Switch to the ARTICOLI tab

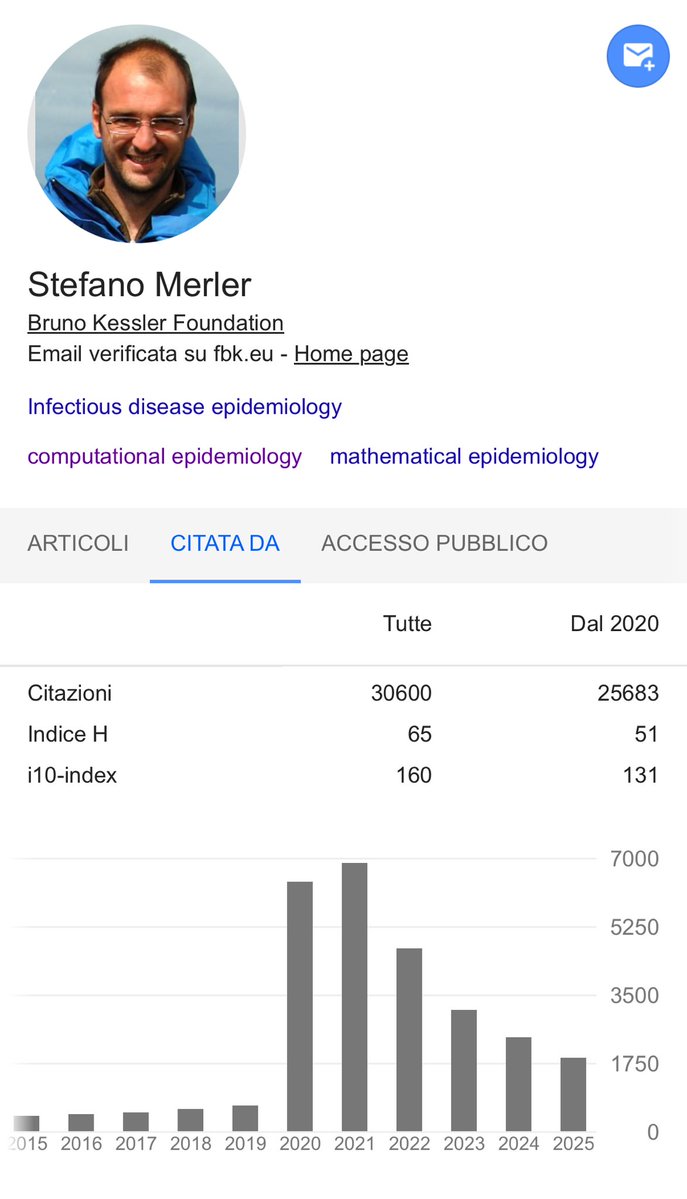pos(78,543)
